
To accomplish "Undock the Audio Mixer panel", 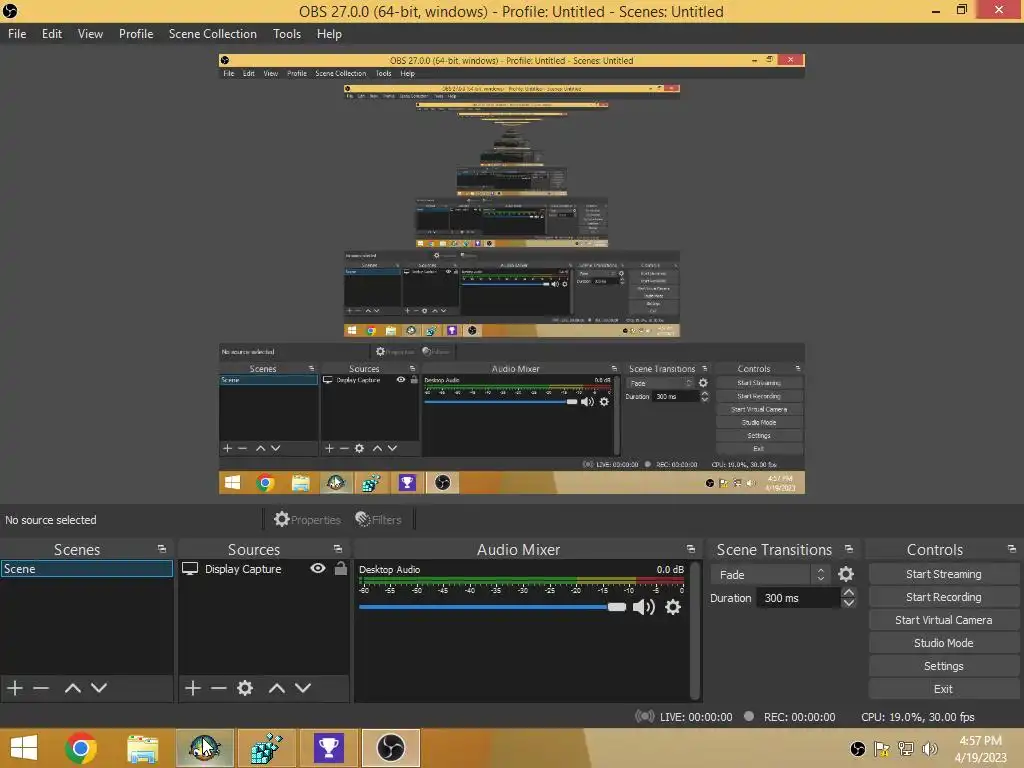I will pyautogui.click(x=690, y=549).
